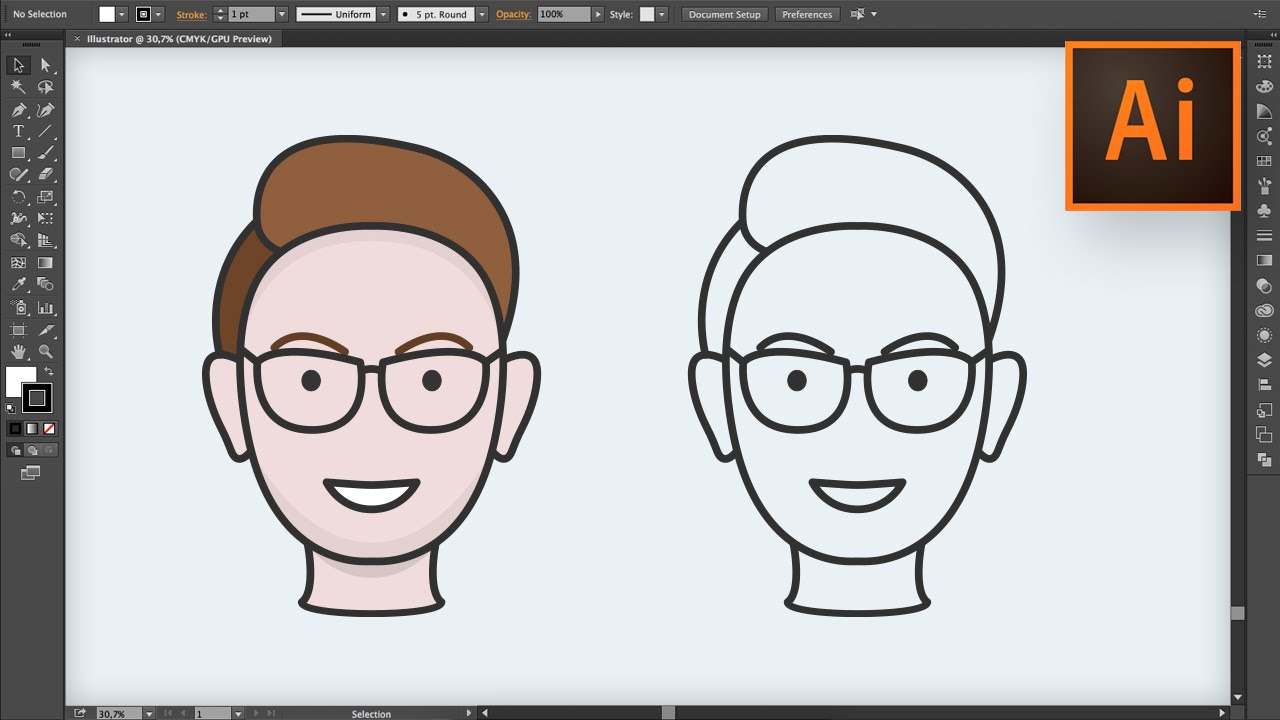Viewport: 1280px width, 720px height.
Task: Select the Illustrator document tab
Action: point(178,39)
